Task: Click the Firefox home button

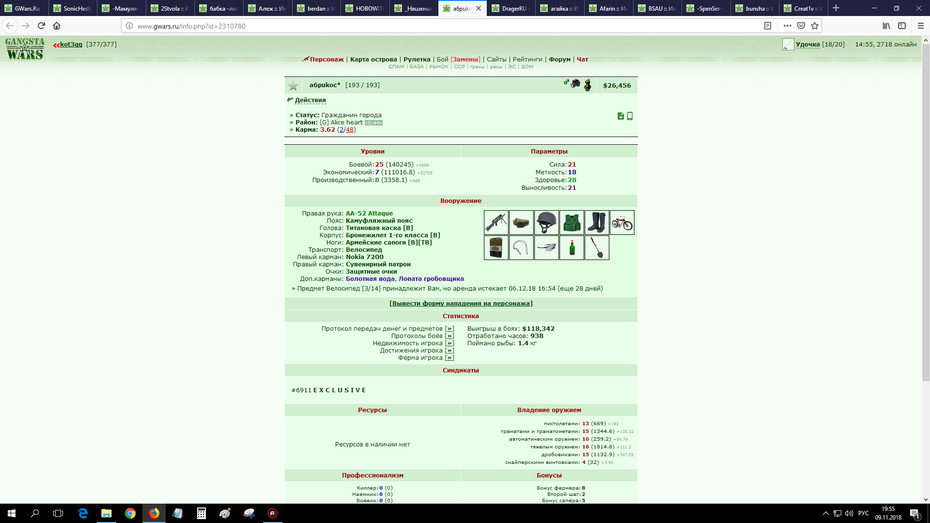Action: [57, 25]
